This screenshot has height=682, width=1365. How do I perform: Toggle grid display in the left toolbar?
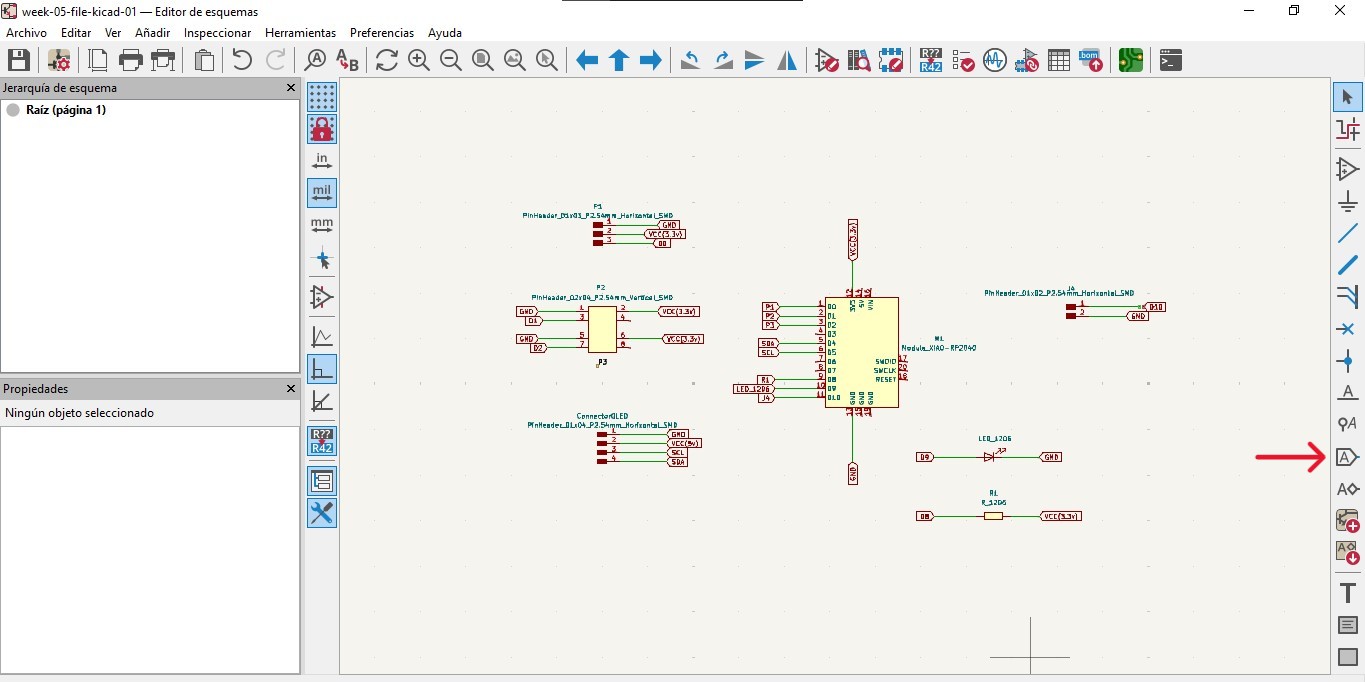pos(322,97)
